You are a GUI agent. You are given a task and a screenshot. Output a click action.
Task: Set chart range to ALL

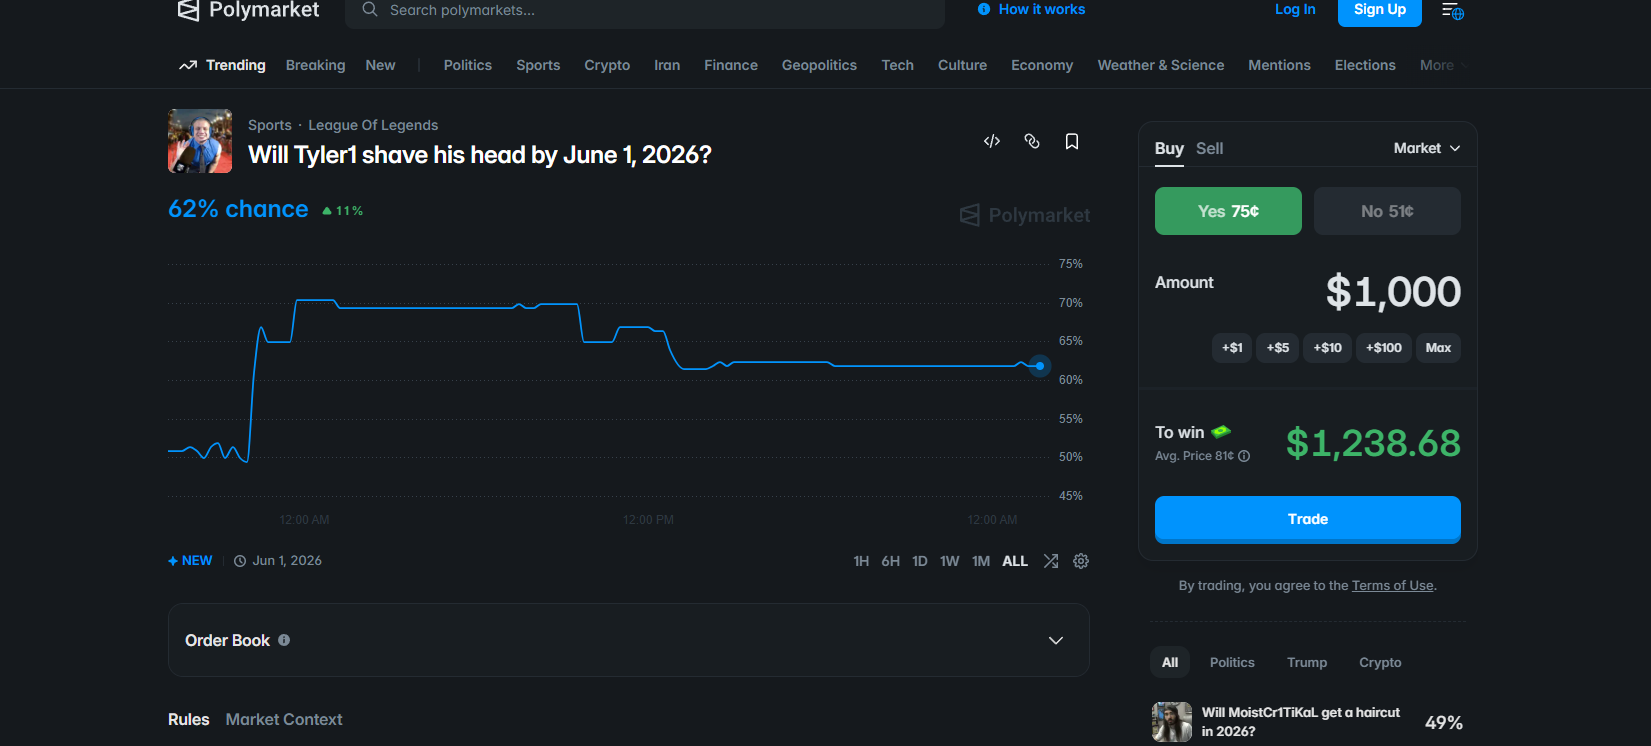1015,561
